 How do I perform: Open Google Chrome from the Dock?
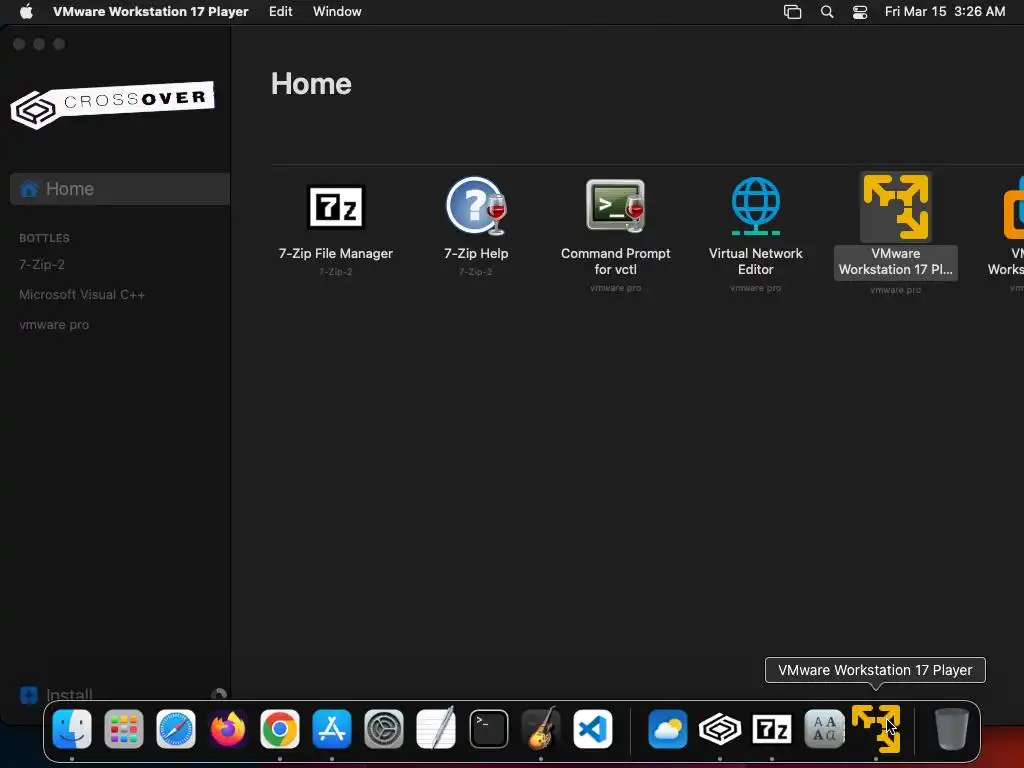280,729
